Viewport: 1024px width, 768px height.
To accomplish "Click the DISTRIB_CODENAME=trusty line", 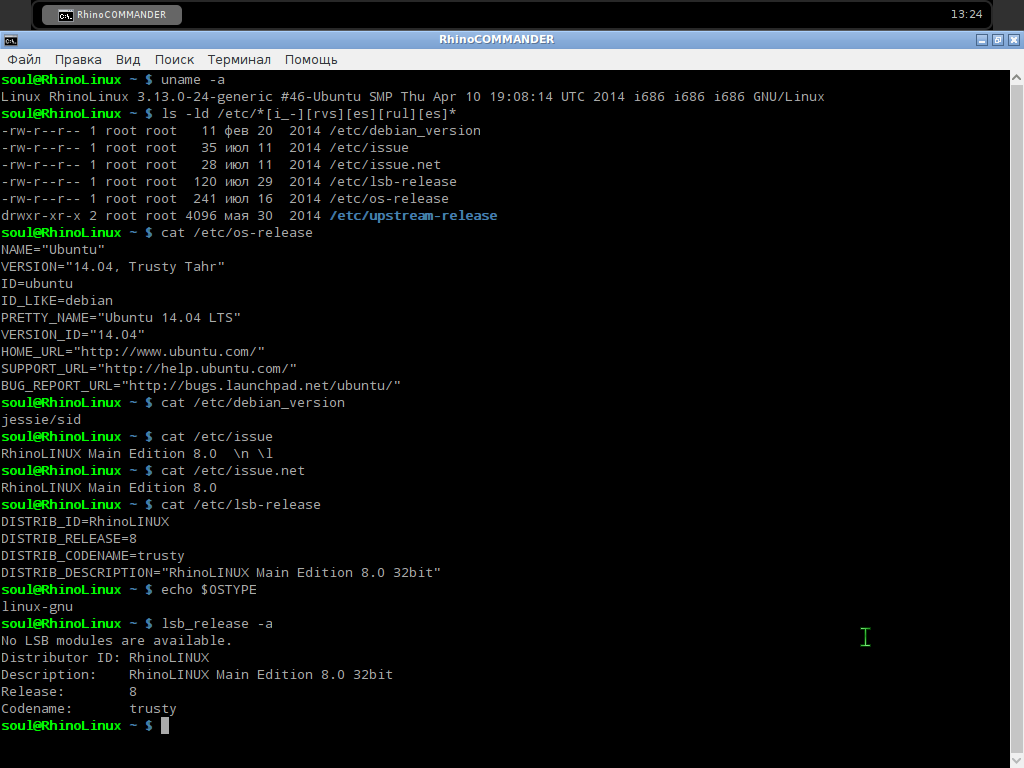I will (93, 555).
